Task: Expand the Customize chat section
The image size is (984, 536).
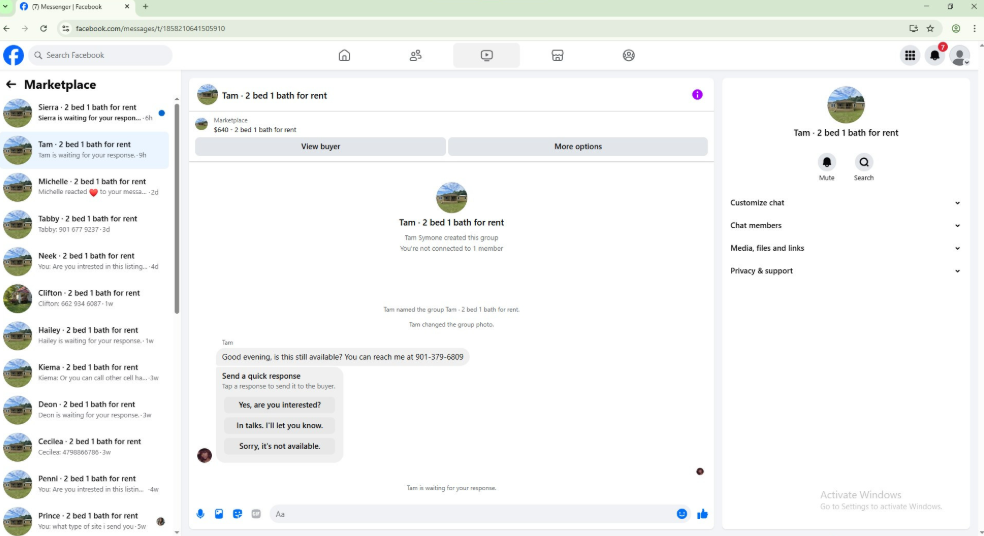Action: point(845,203)
